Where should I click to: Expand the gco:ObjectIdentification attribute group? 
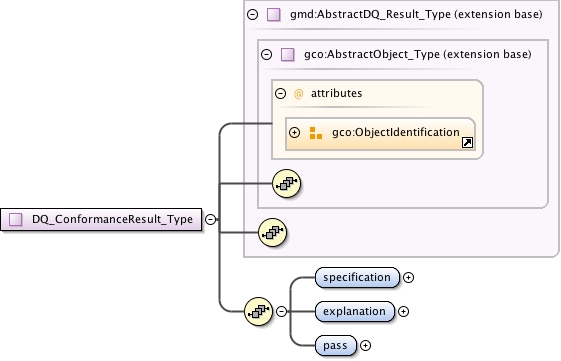(x=294, y=132)
